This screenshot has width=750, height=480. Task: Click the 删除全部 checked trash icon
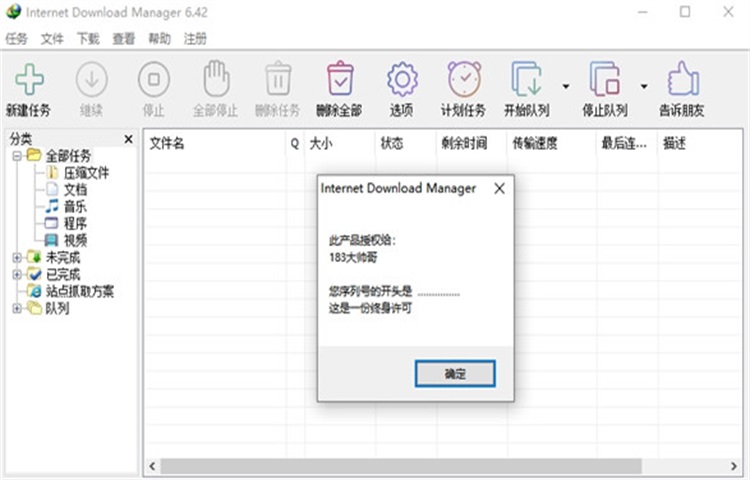pyautogui.click(x=340, y=79)
